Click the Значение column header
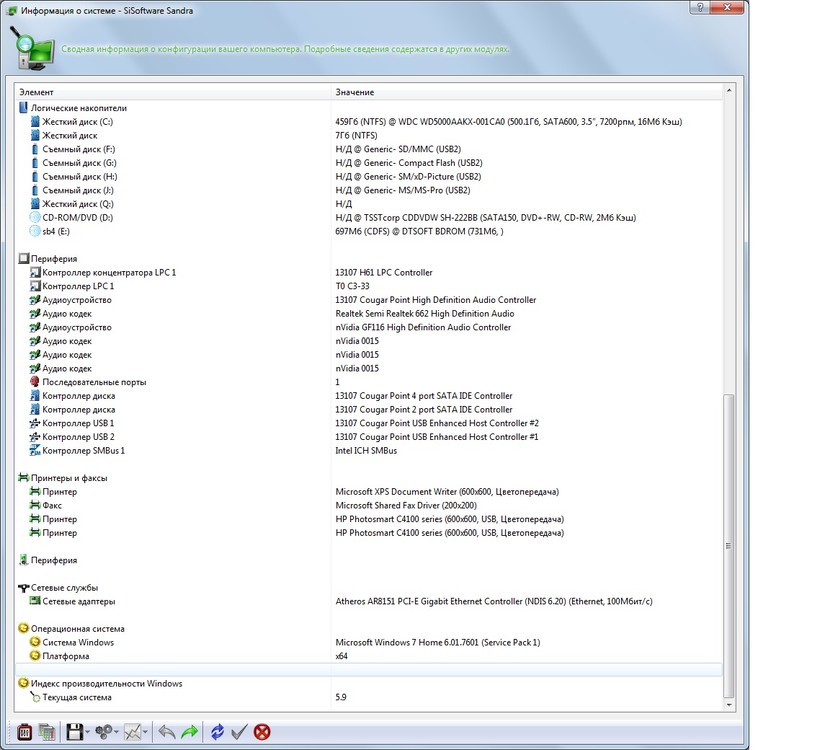830x750 pixels. click(527, 92)
